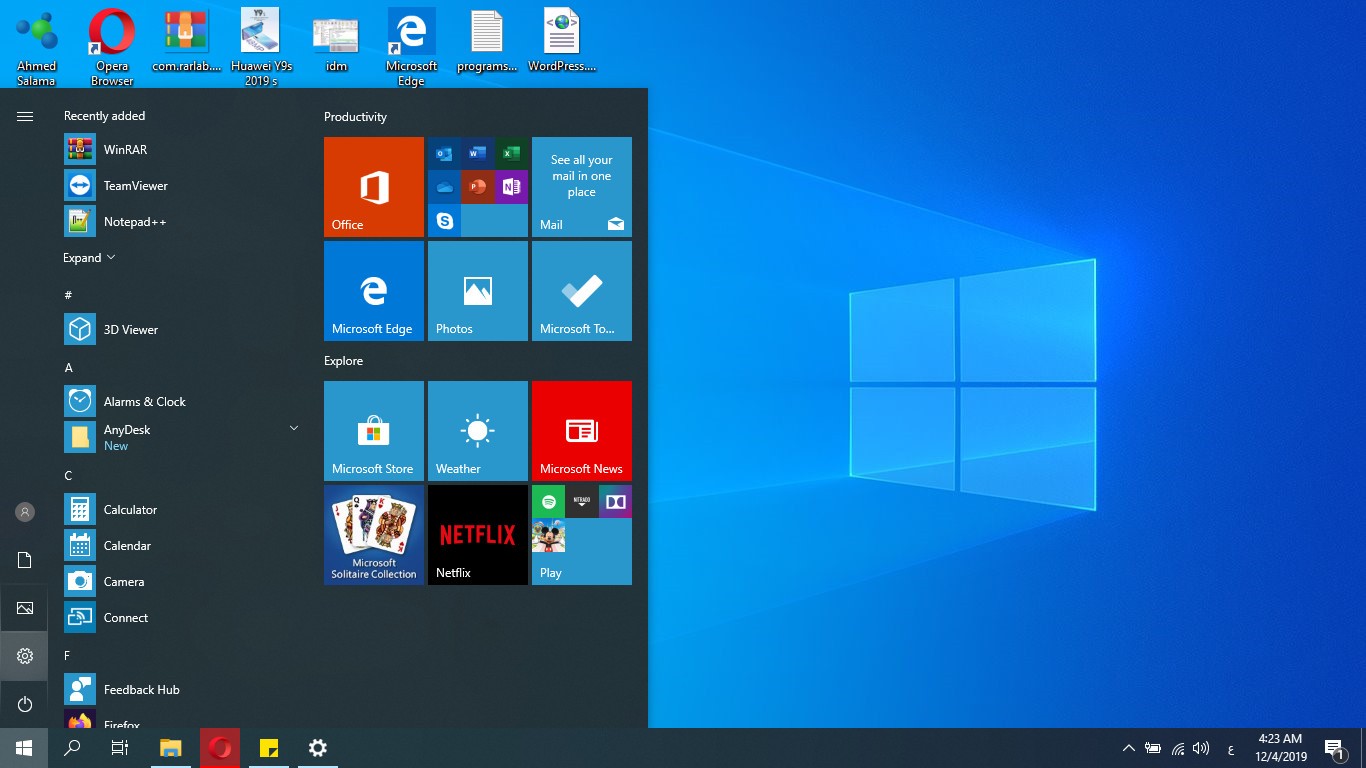This screenshot has height=768, width=1366.
Task: Open the Weather tile
Action: click(478, 431)
